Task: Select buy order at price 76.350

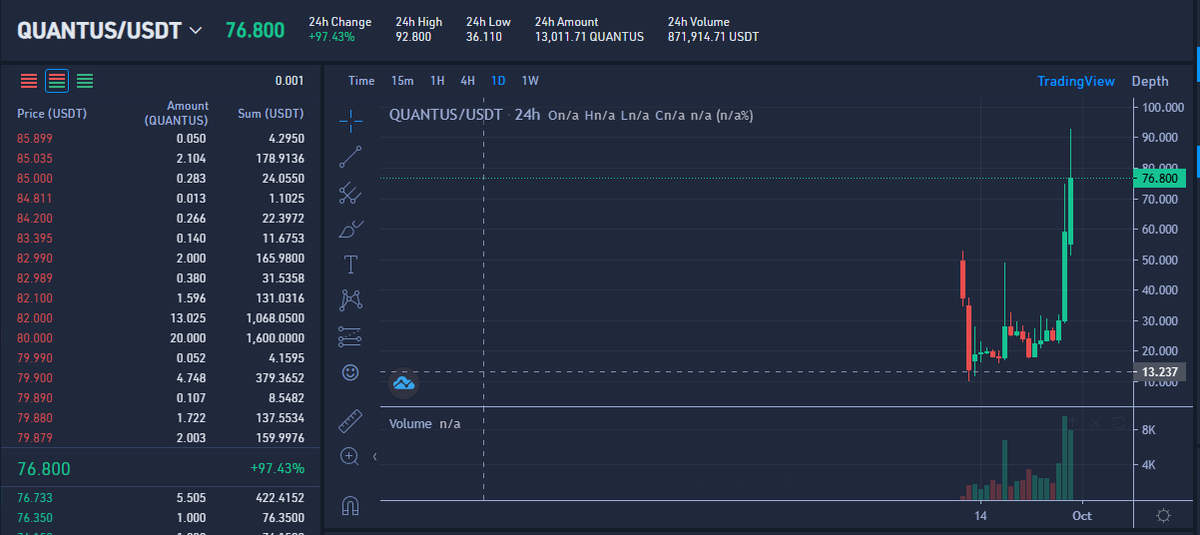Action: 160,516
